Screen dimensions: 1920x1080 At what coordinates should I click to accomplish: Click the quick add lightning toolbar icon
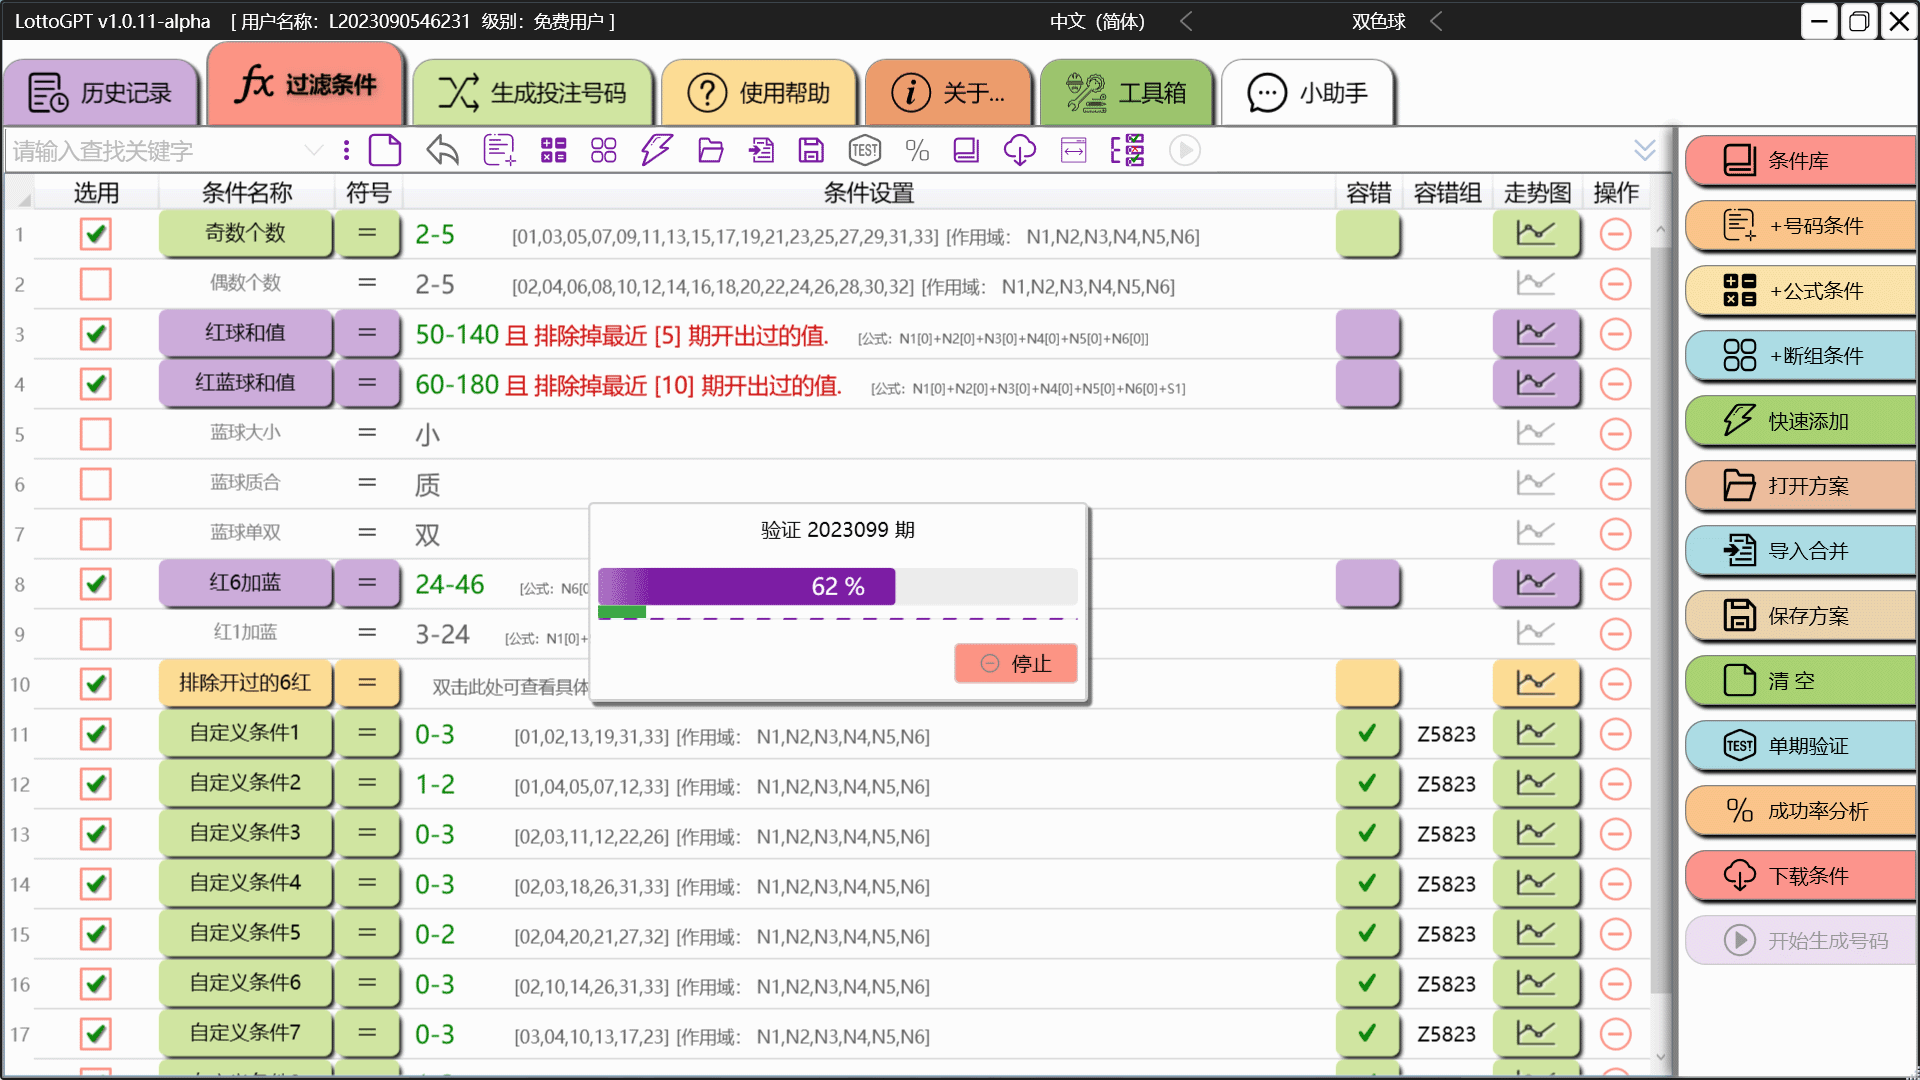(x=657, y=151)
